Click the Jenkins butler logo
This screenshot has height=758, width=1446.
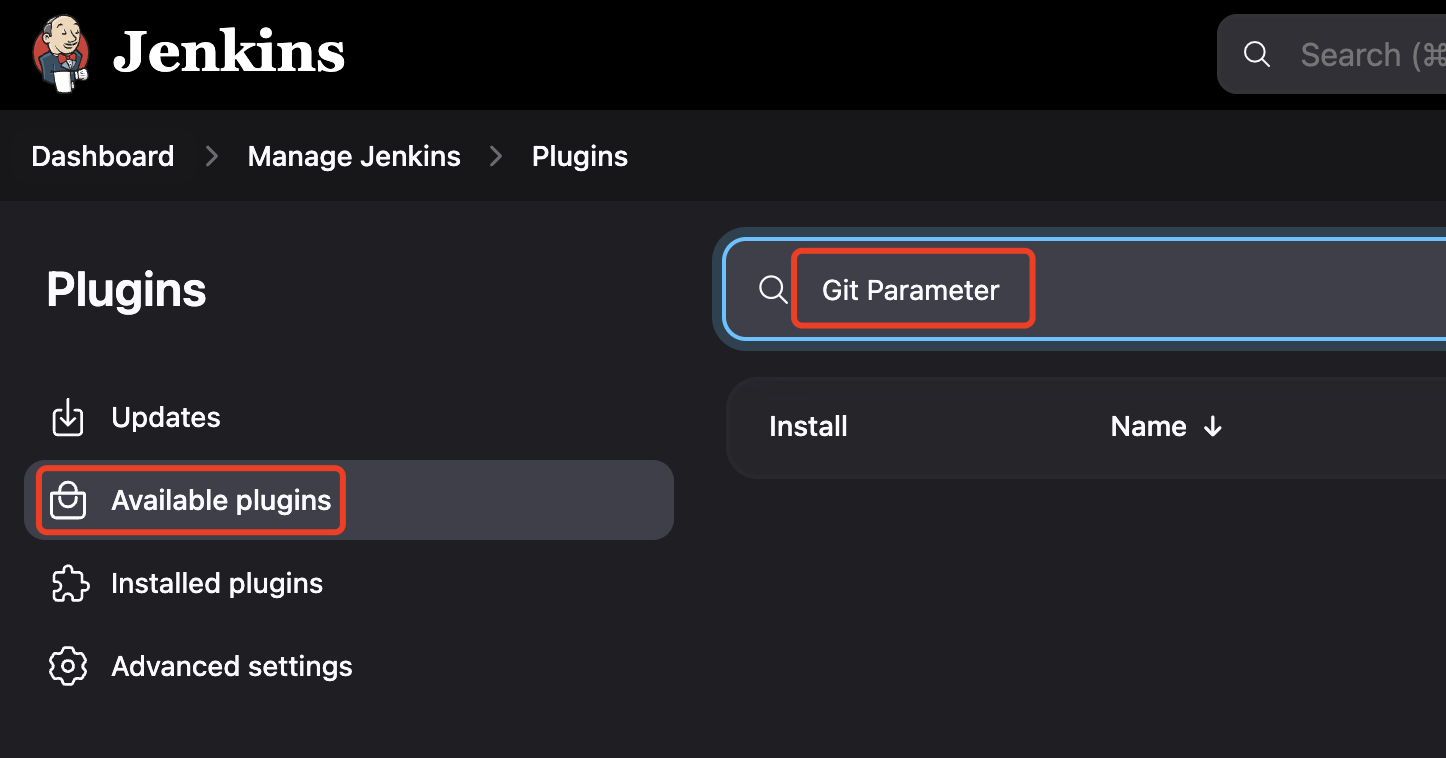[x=61, y=54]
